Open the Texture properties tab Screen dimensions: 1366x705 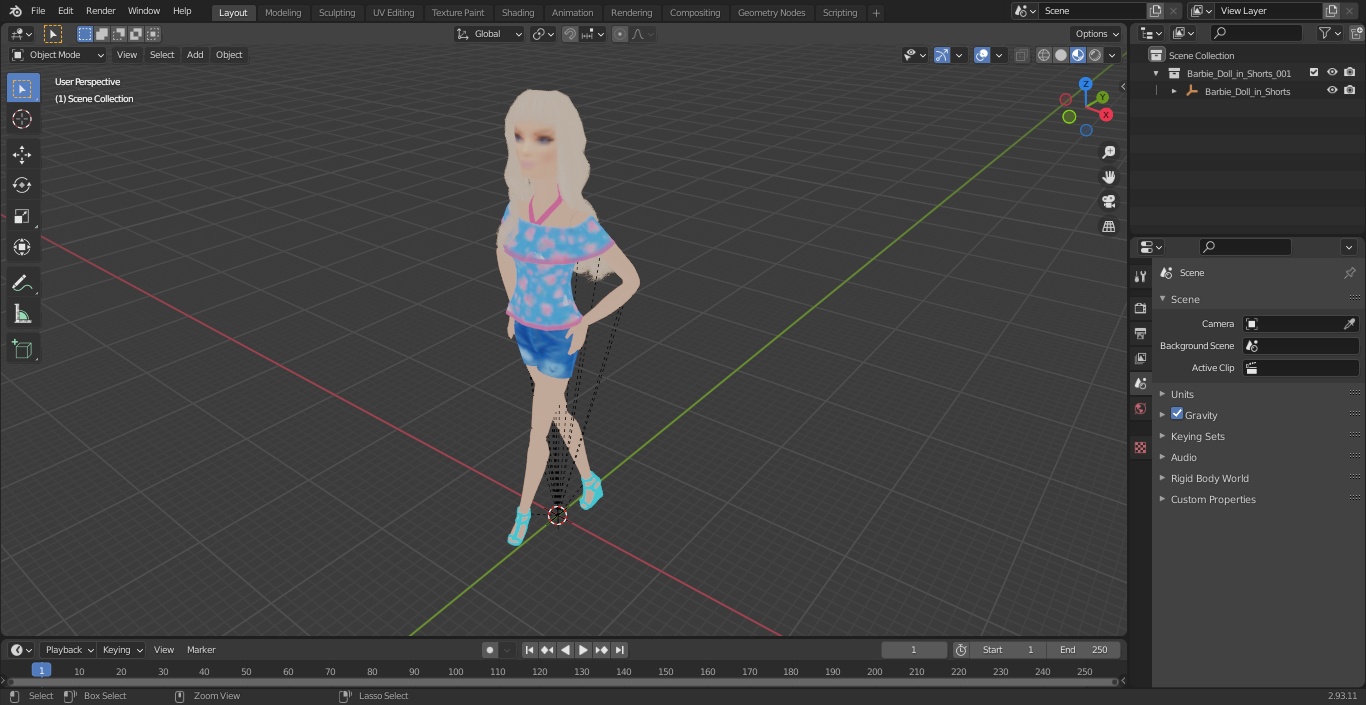coord(1140,447)
